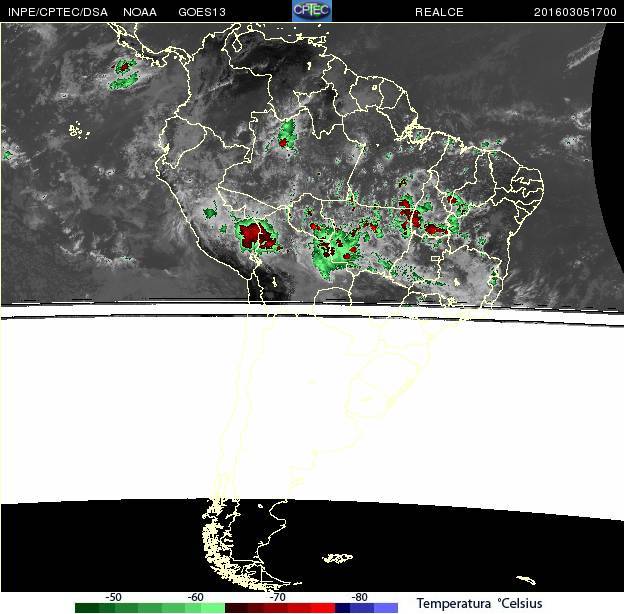Click the -80 label on the temperature scale
Screen dimensions: 624x614
(x=359, y=597)
